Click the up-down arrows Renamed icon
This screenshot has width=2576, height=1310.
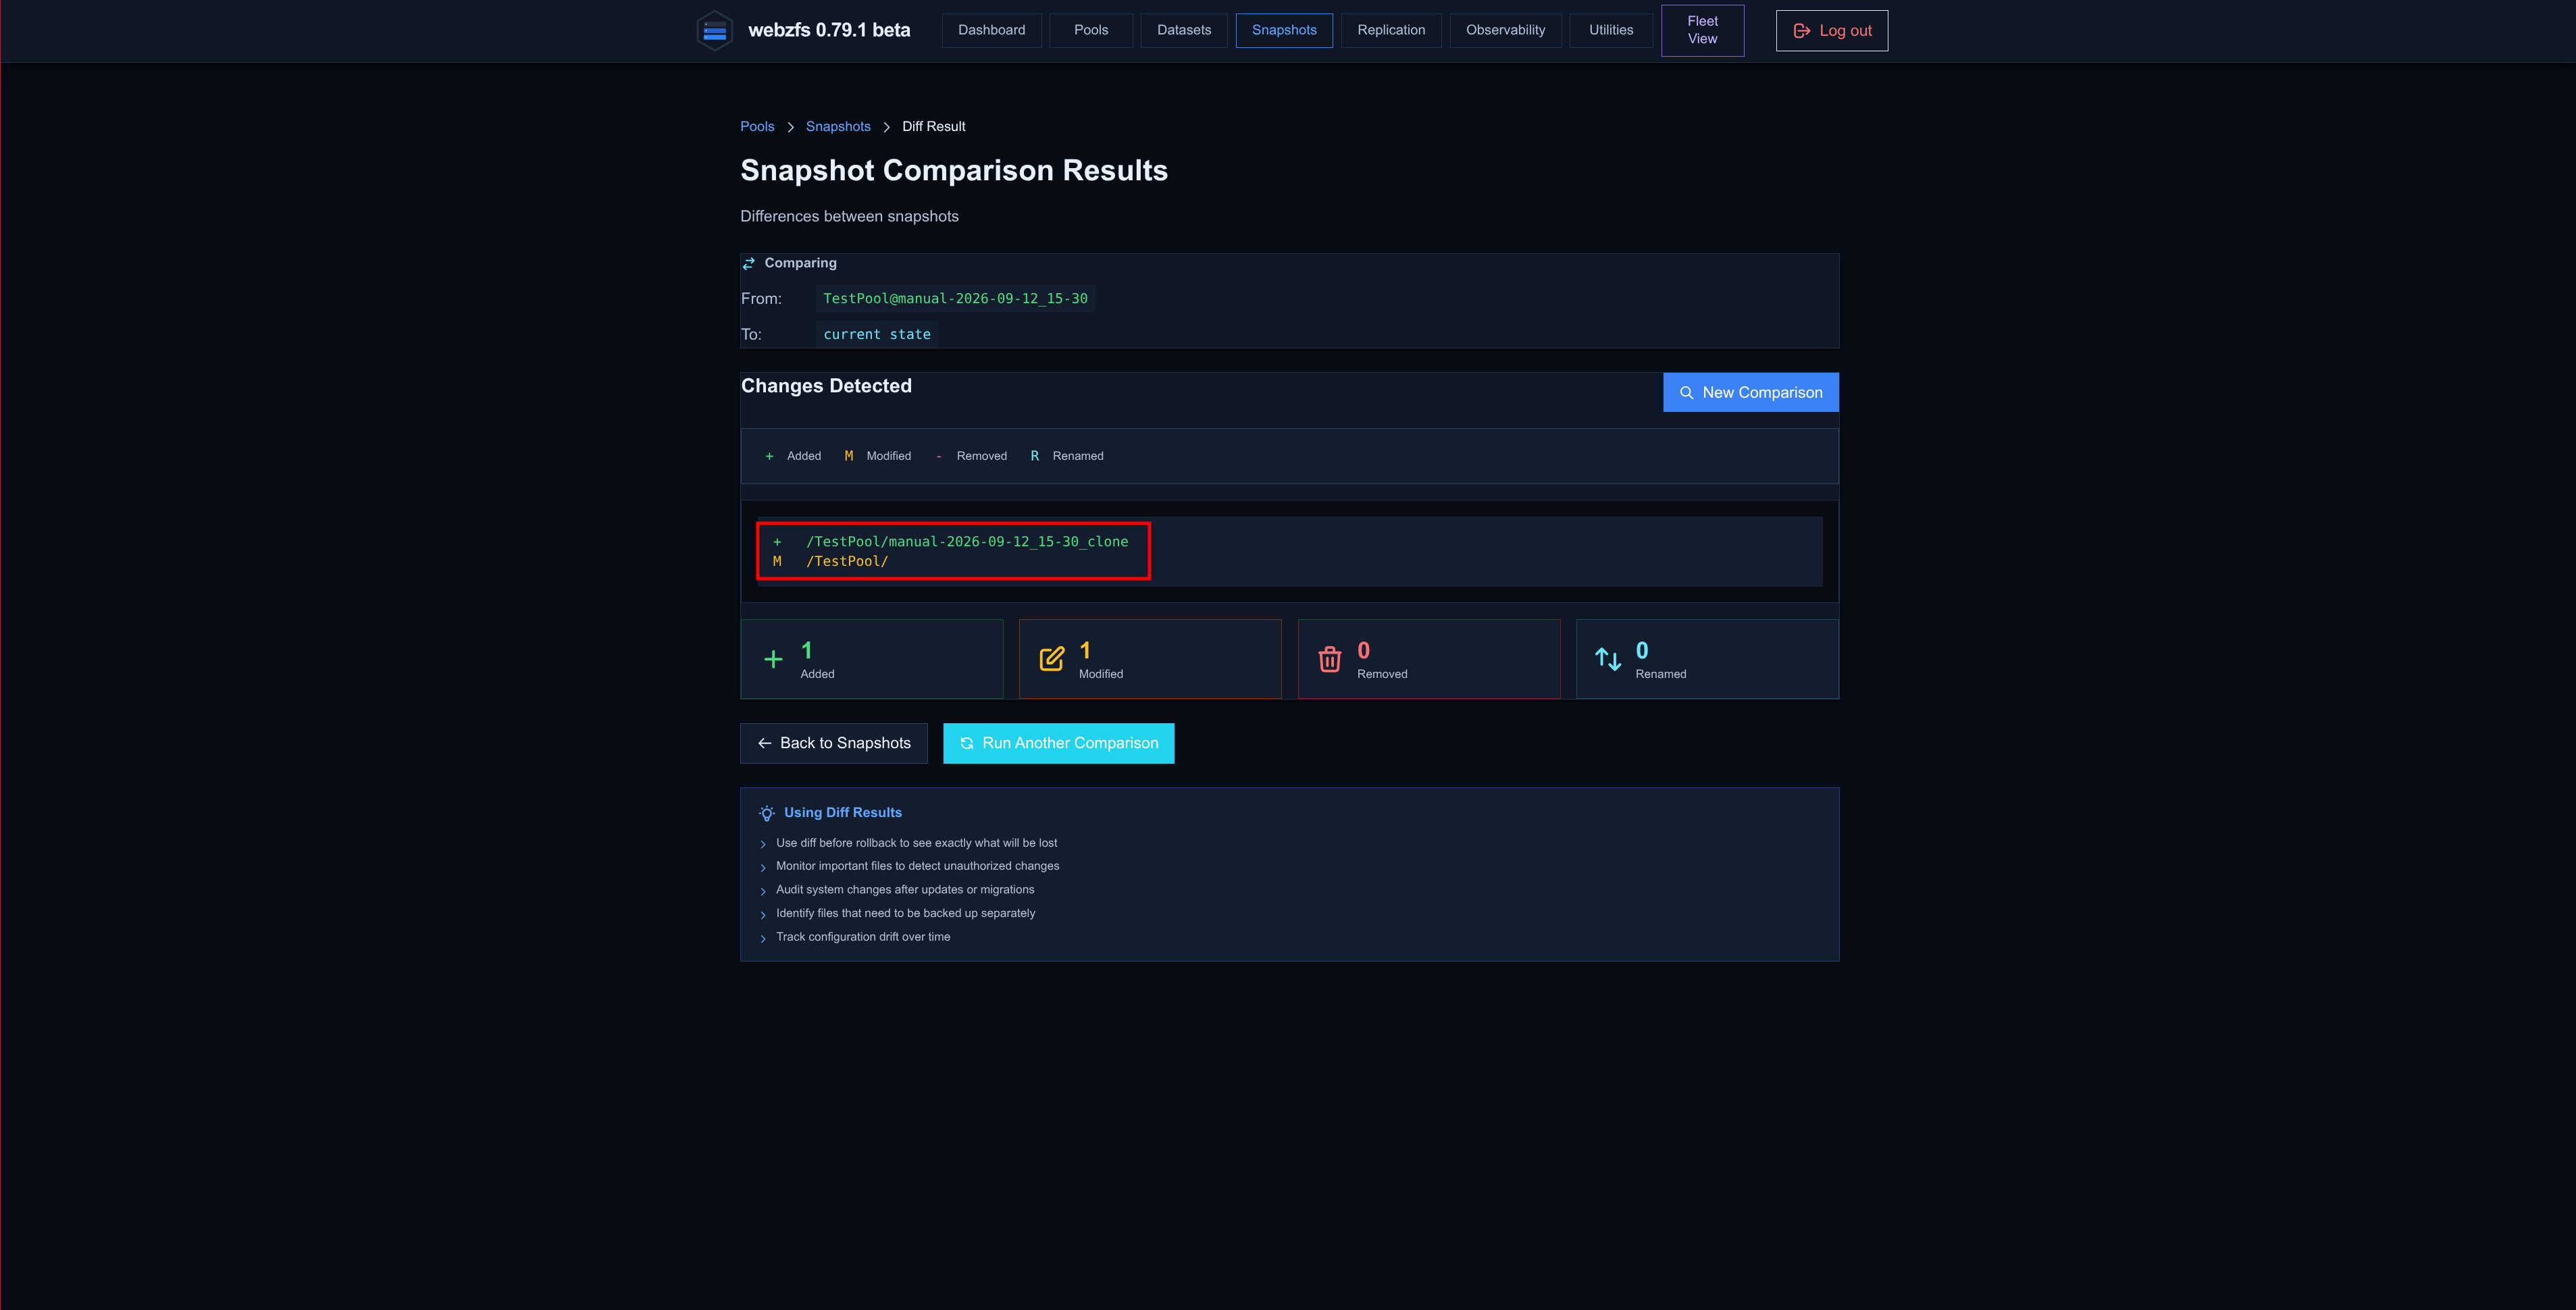click(x=1608, y=659)
